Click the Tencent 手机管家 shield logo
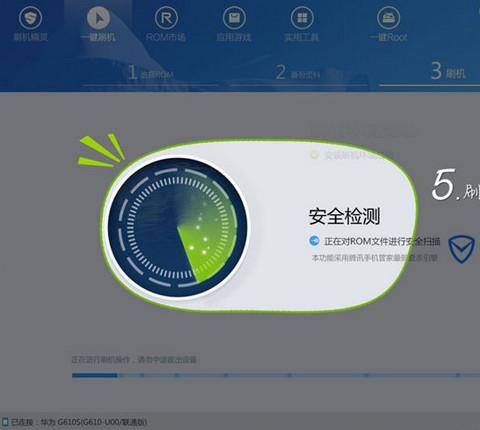 [x=461, y=249]
